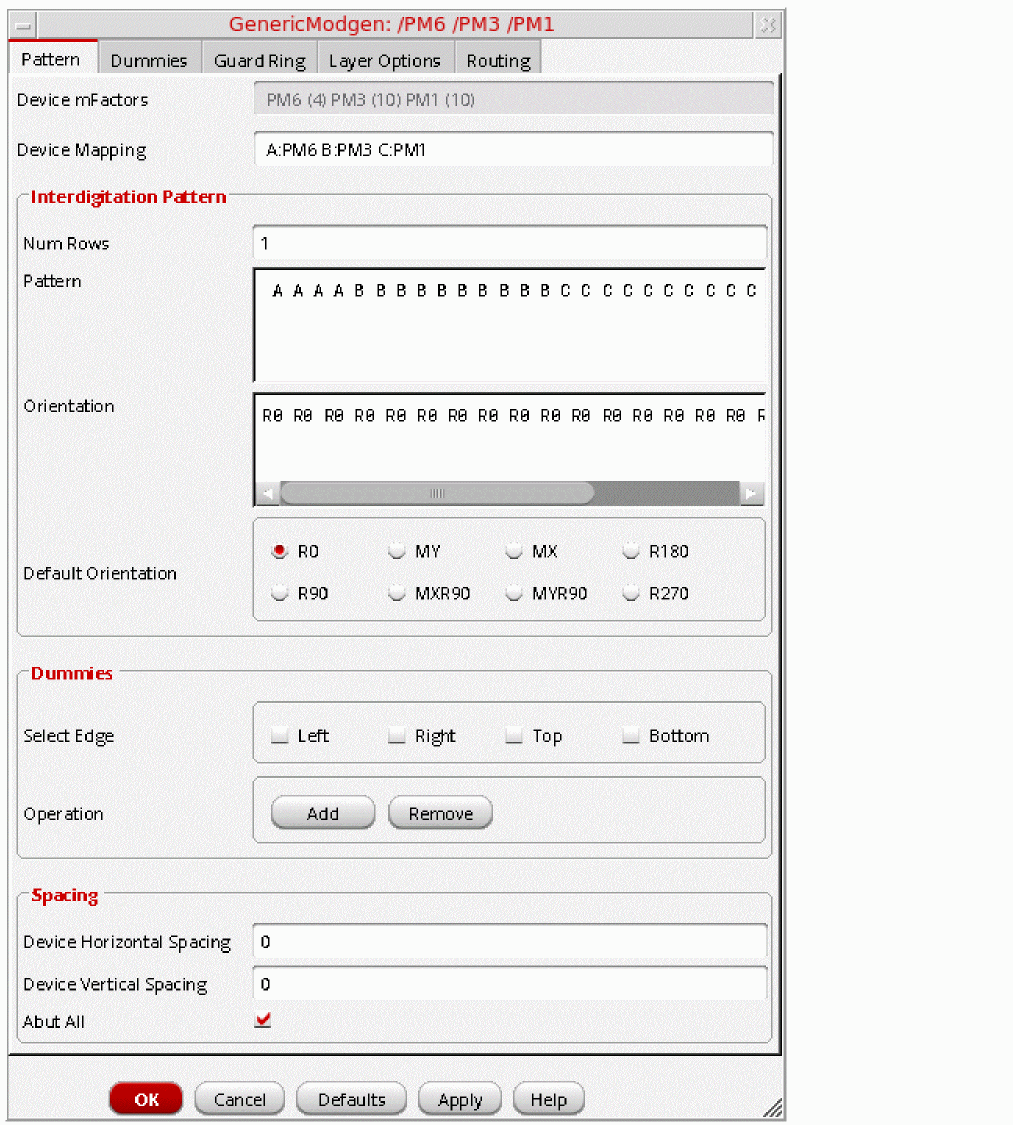This screenshot has height=1125, width=1013.
Task: Click the Add dummies button
Action: click(323, 813)
